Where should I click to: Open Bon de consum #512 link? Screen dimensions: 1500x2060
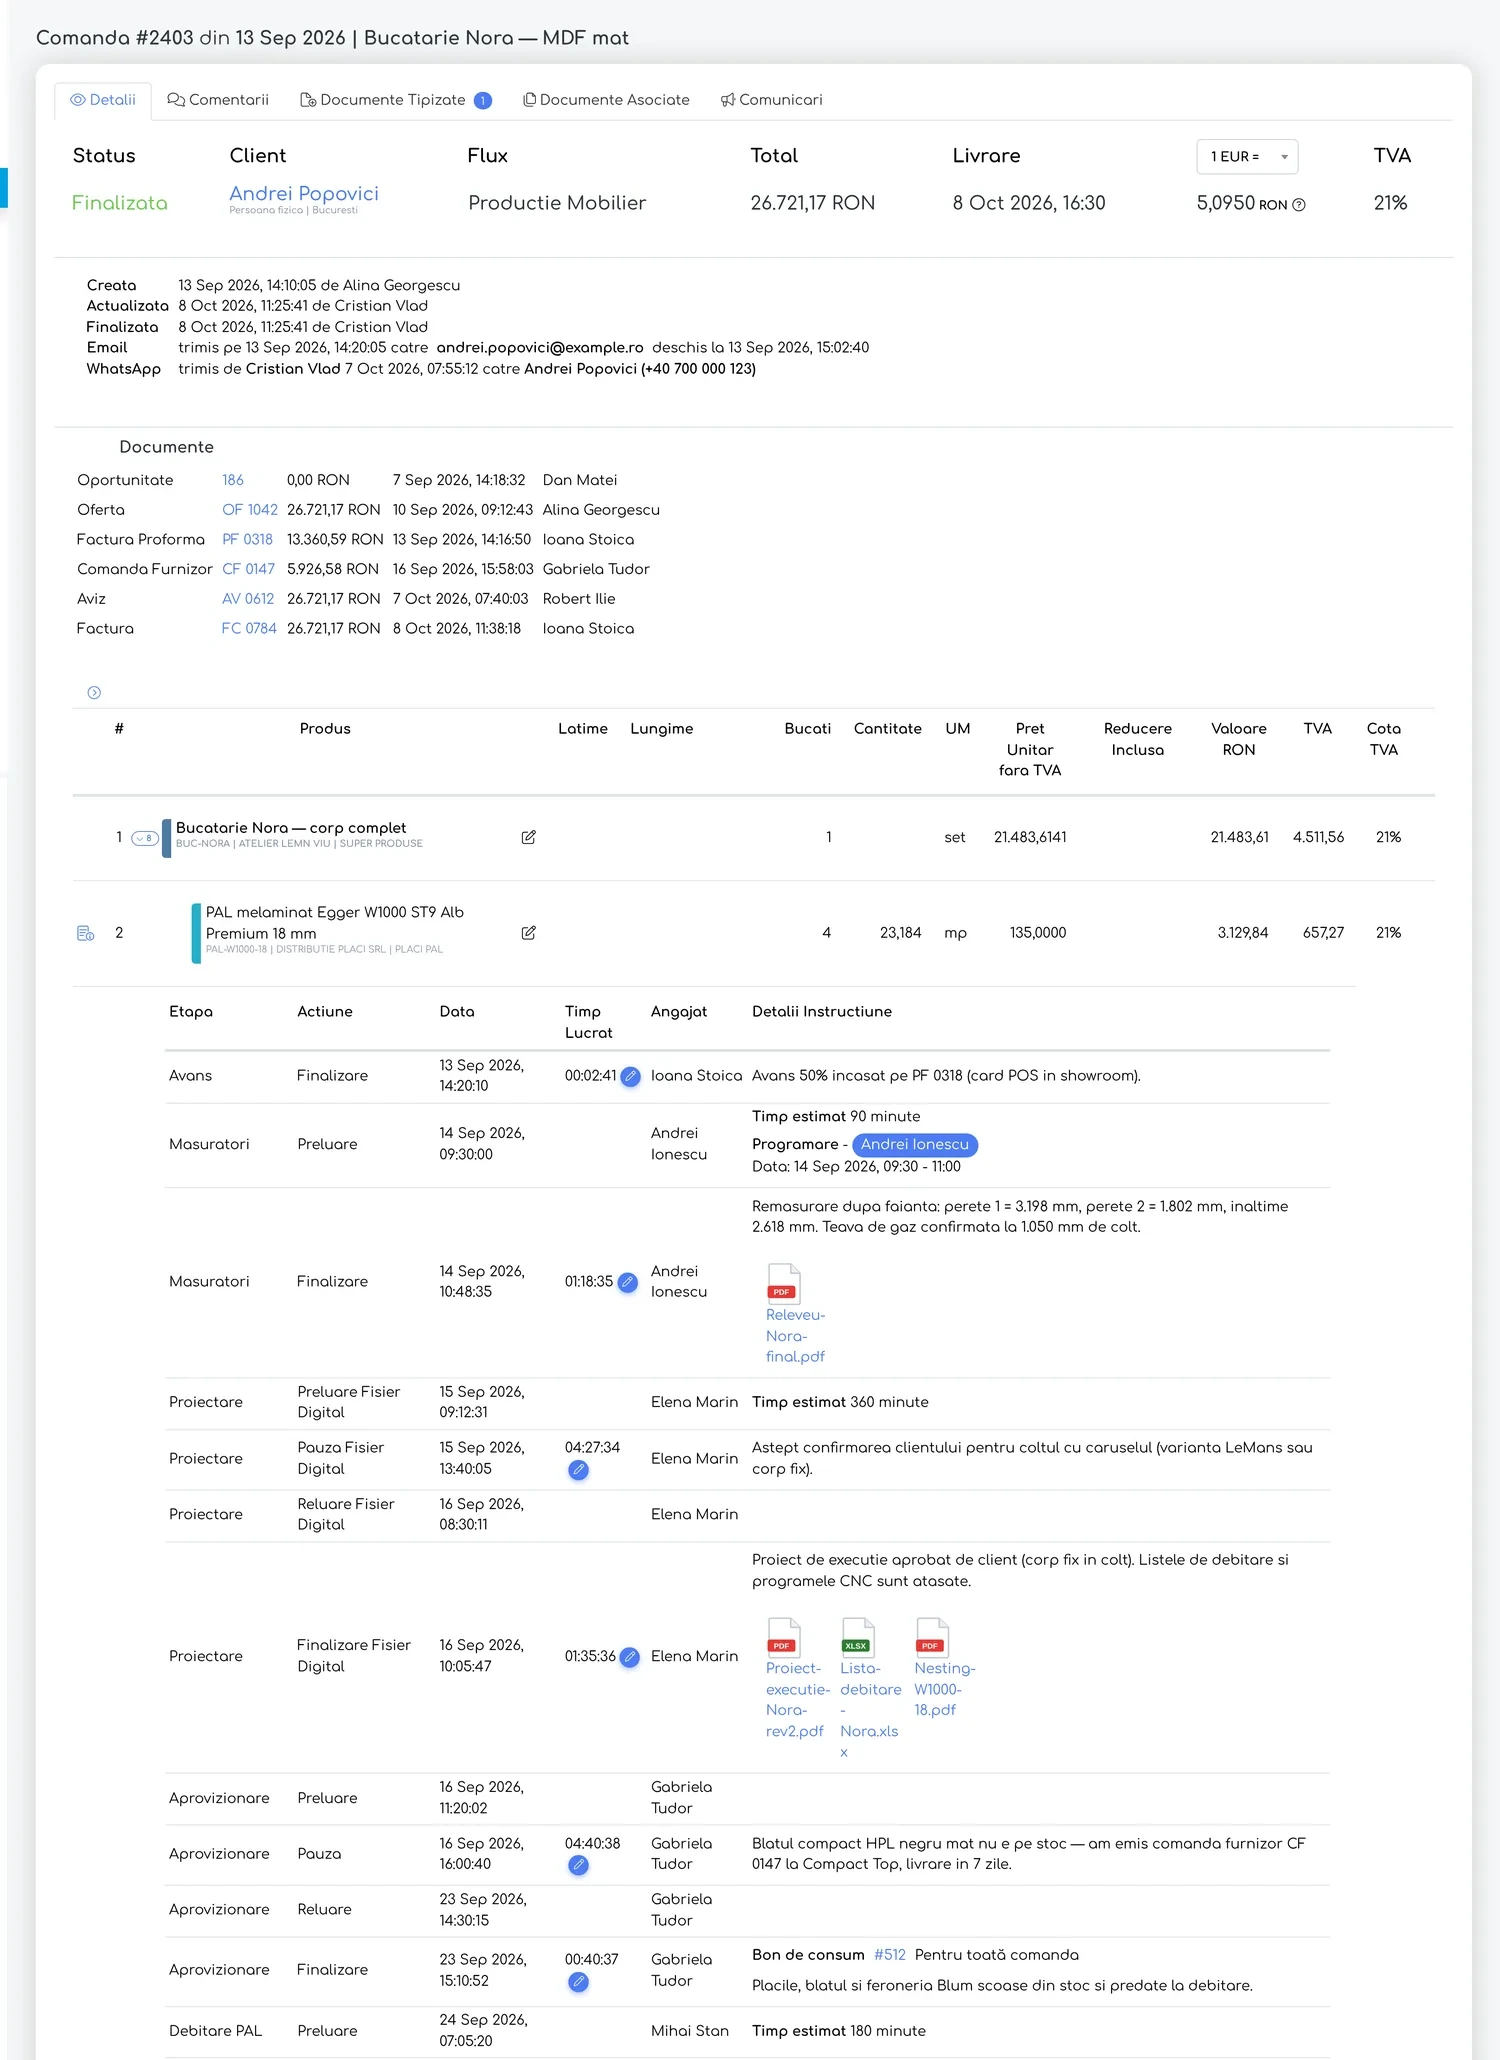[890, 1955]
